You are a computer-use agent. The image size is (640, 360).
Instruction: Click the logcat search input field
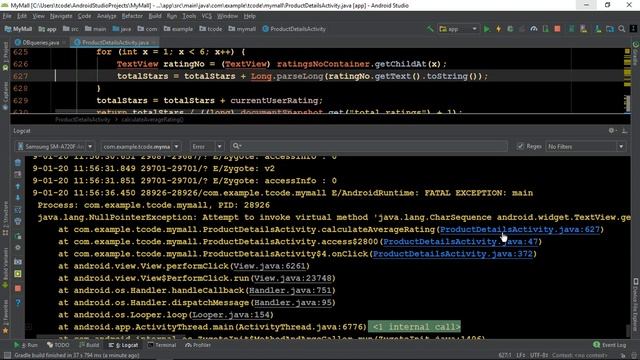tap(369, 146)
